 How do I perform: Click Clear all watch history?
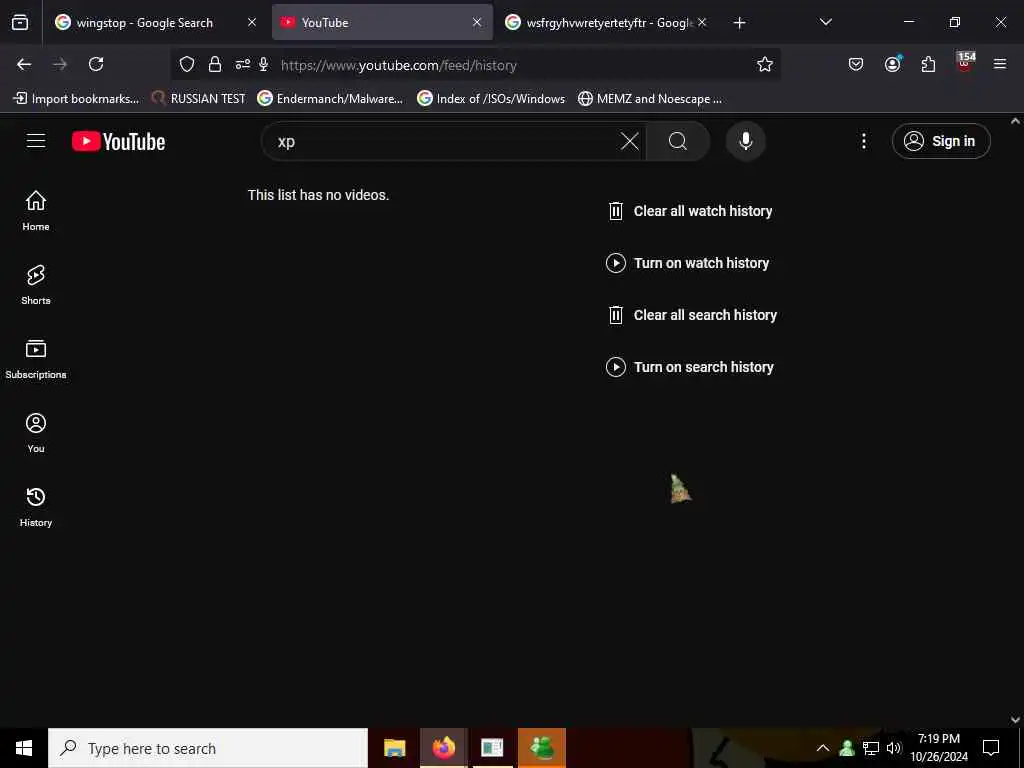click(x=690, y=211)
